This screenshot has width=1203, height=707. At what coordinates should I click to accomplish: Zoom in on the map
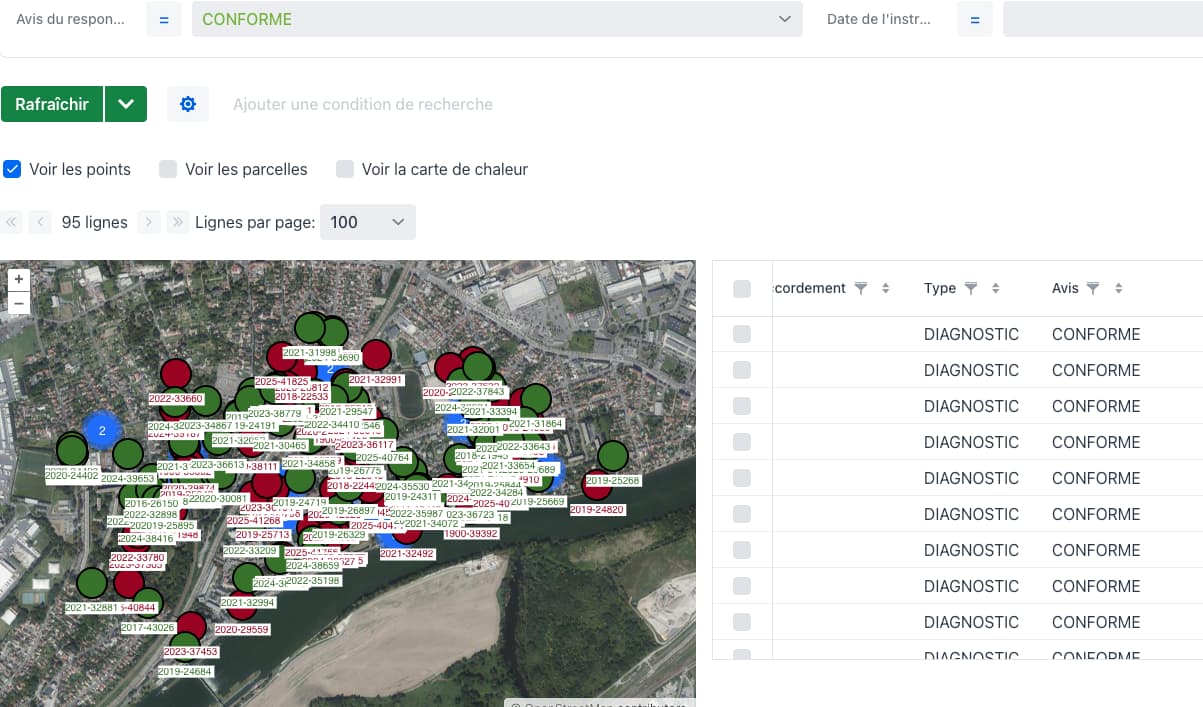(18, 279)
